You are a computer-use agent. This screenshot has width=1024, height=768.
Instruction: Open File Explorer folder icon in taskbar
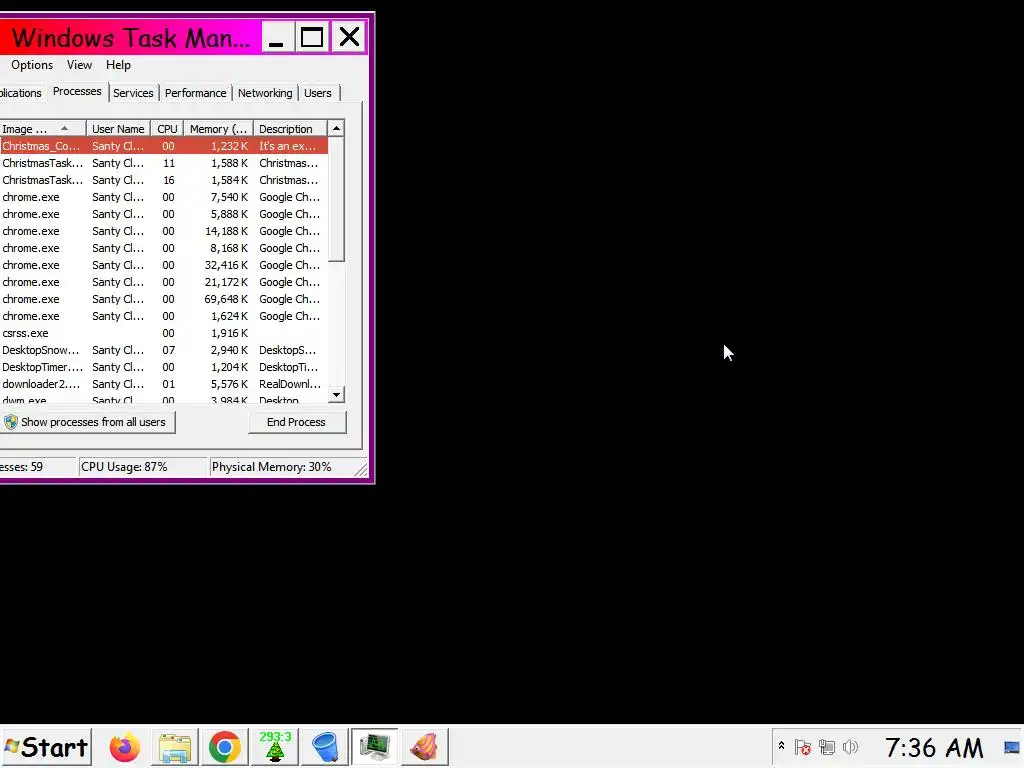tap(174, 747)
